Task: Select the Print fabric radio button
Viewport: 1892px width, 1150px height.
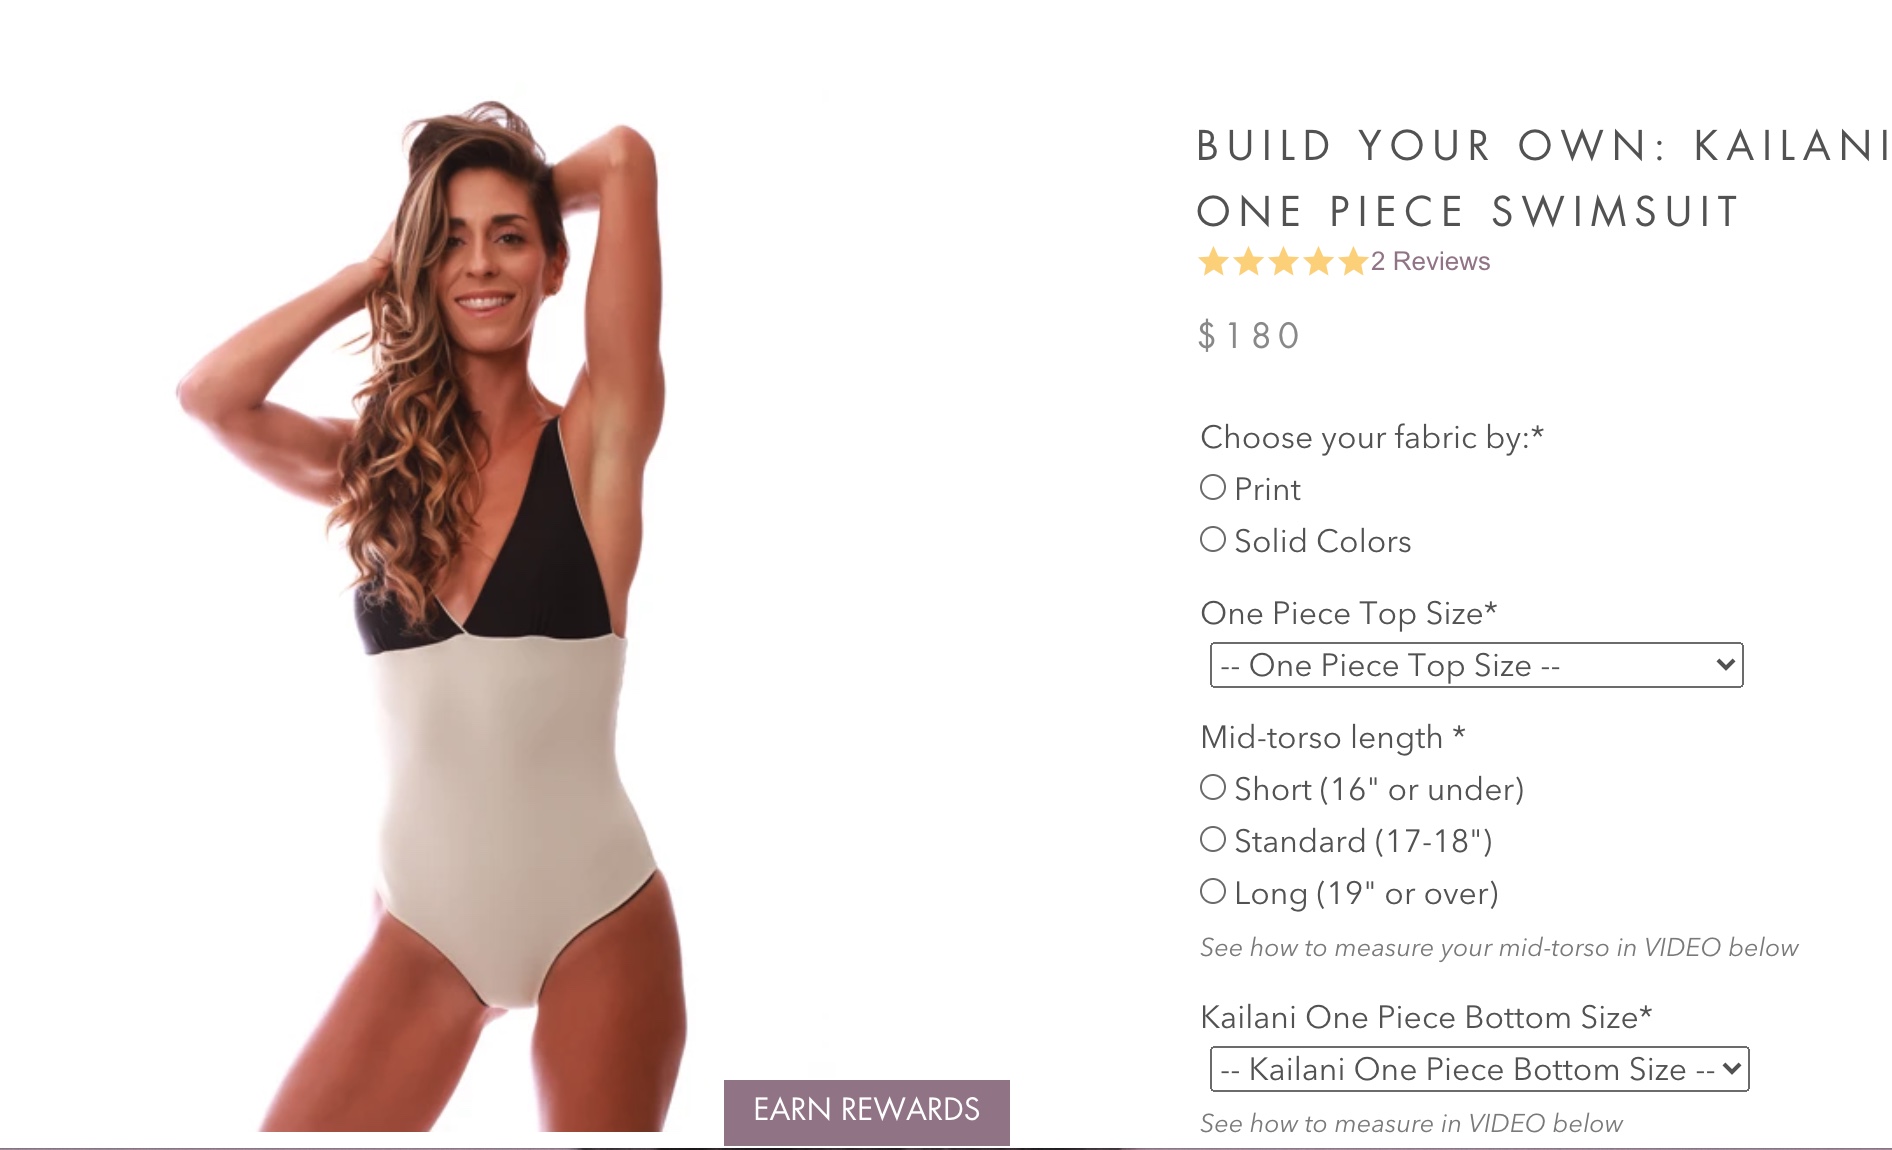Action: [1213, 488]
